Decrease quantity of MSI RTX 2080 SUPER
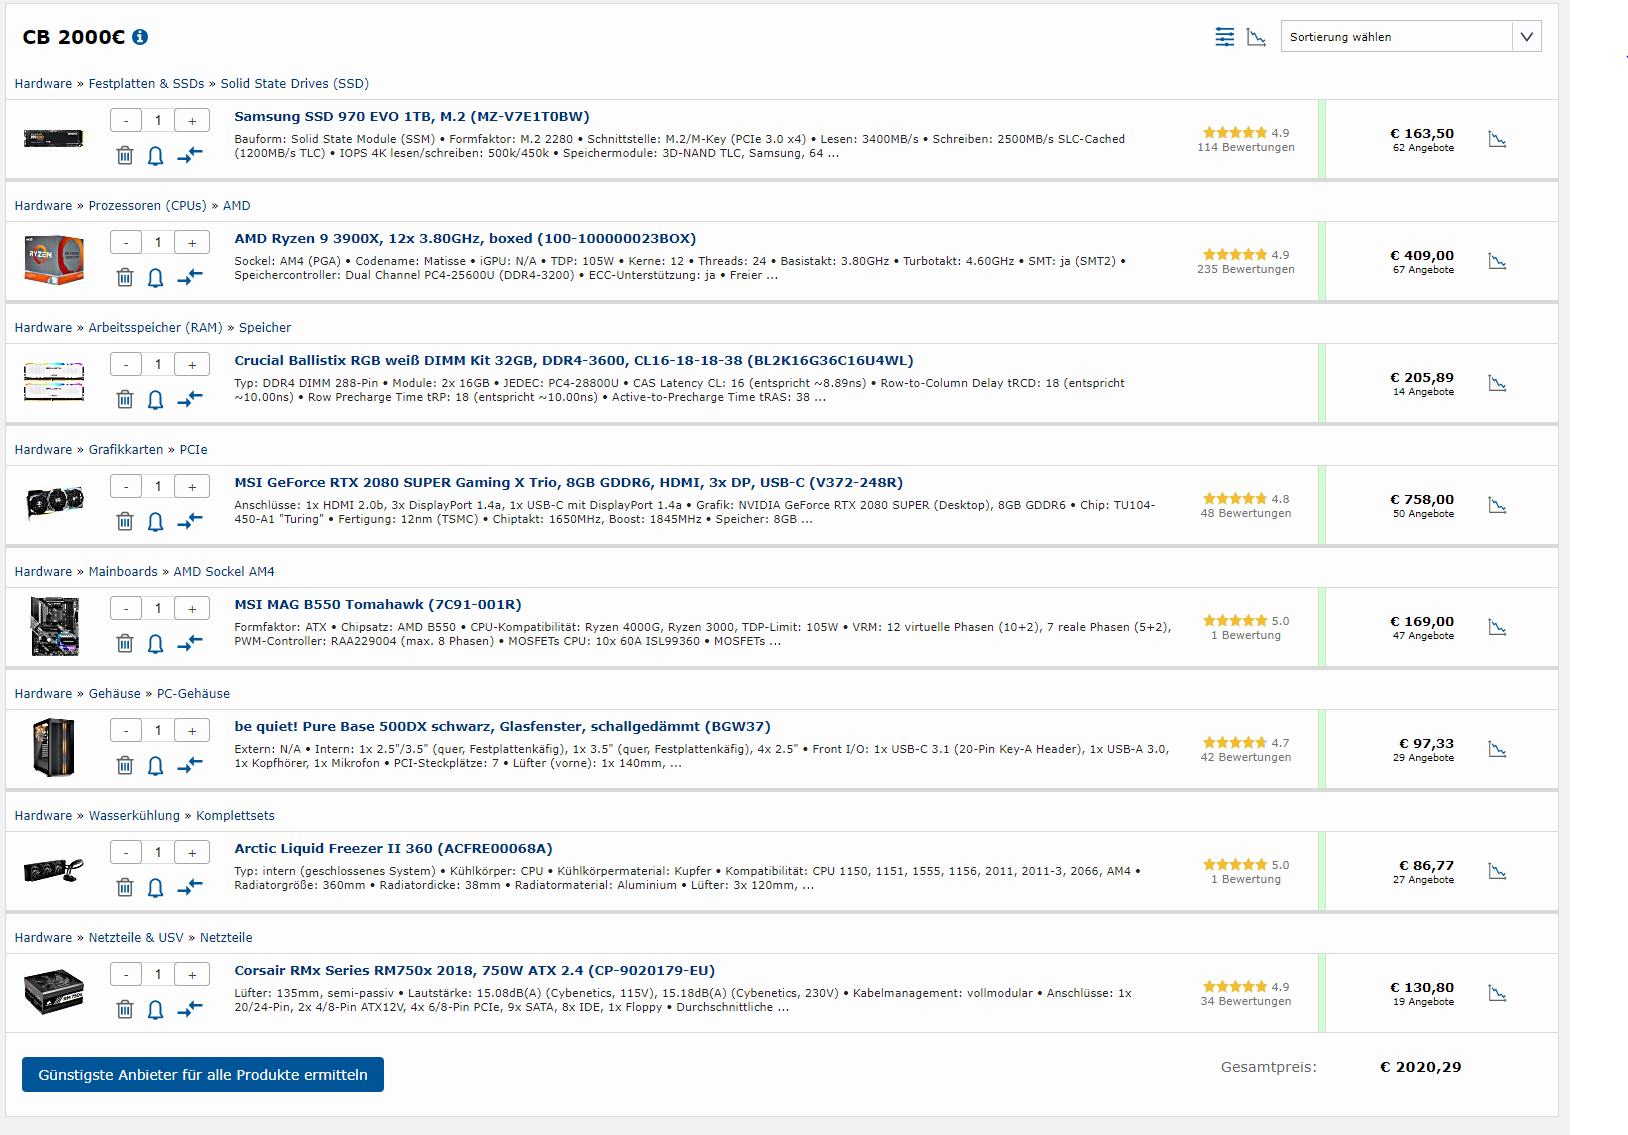The image size is (1628, 1135). (126, 486)
